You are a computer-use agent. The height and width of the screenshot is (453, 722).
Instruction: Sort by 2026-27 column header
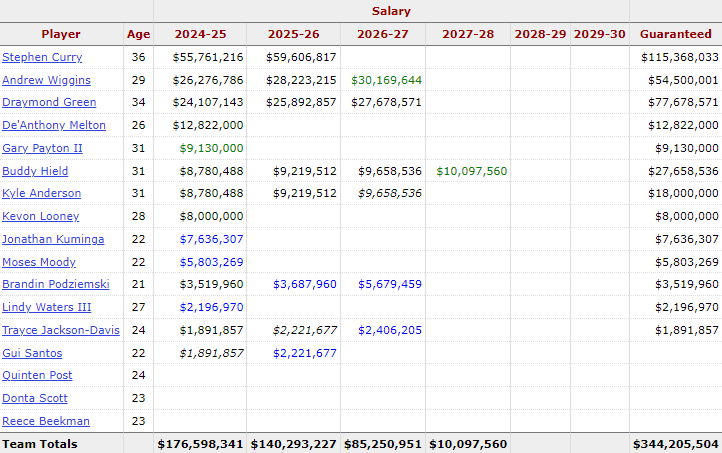(x=383, y=34)
